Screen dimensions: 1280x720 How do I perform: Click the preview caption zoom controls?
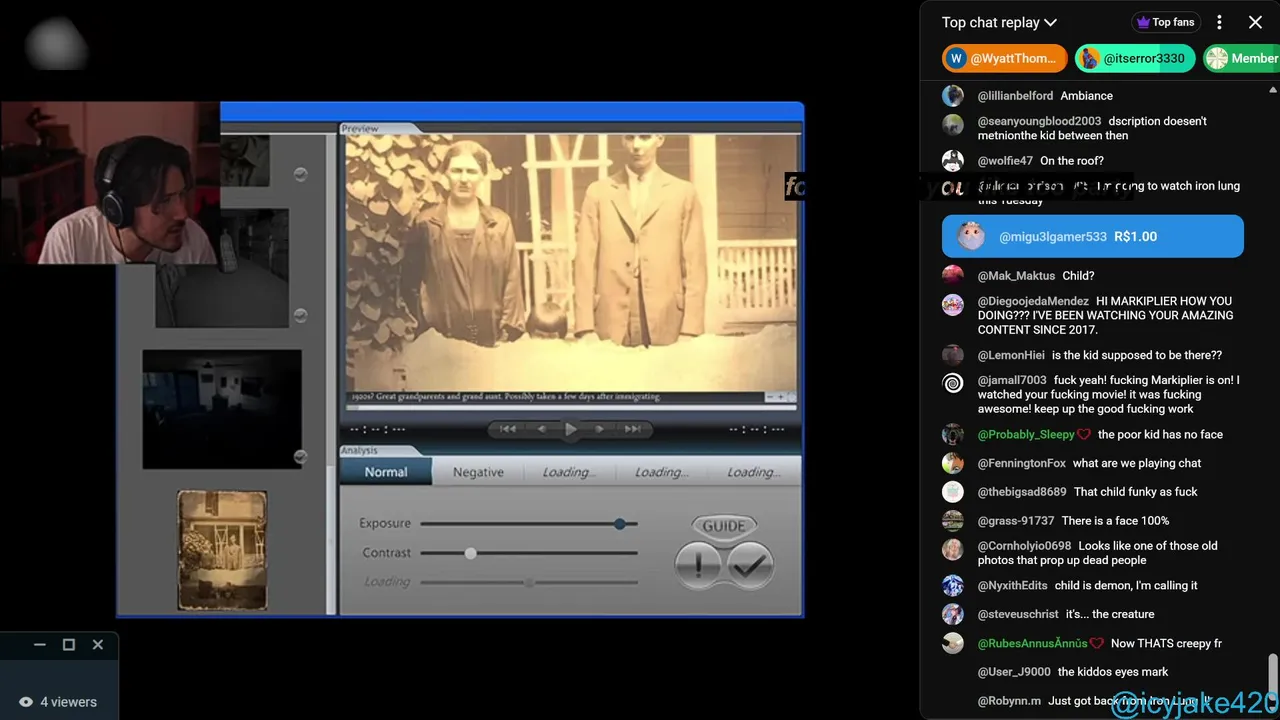pyautogui.click(x=781, y=397)
